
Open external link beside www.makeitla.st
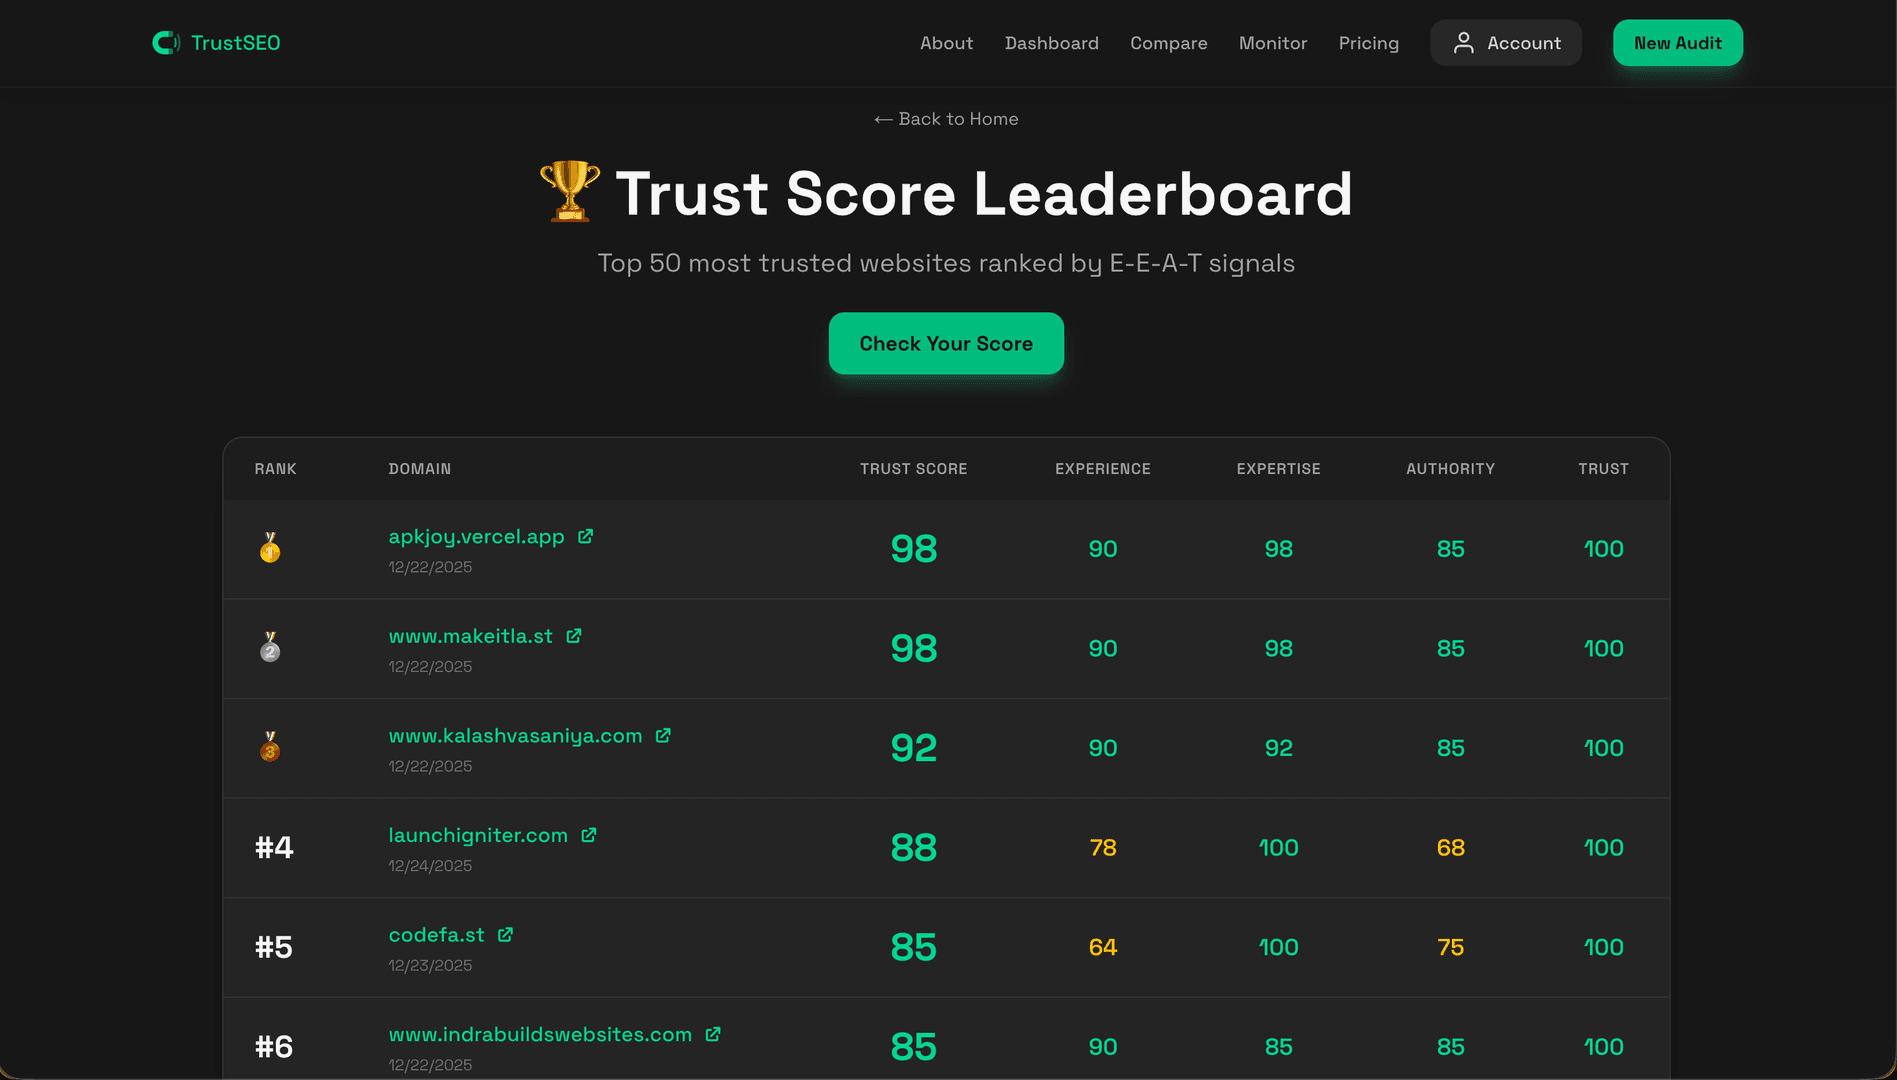(573, 636)
